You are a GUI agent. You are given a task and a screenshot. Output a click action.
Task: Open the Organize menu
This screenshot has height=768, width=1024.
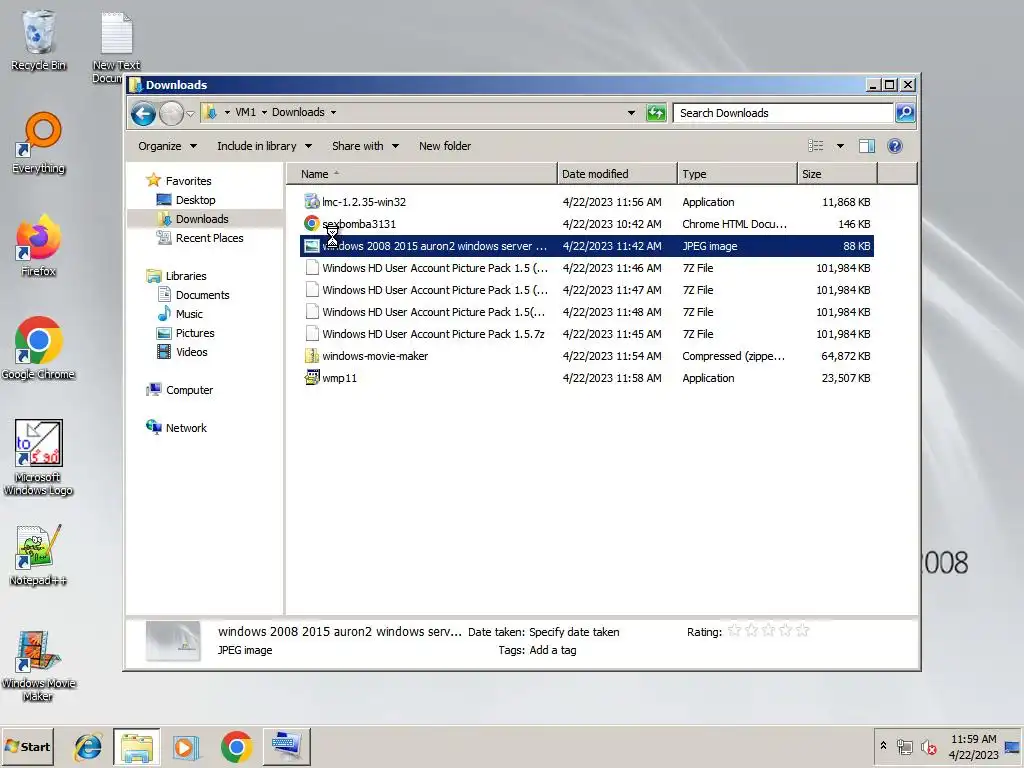click(x=167, y=146)
